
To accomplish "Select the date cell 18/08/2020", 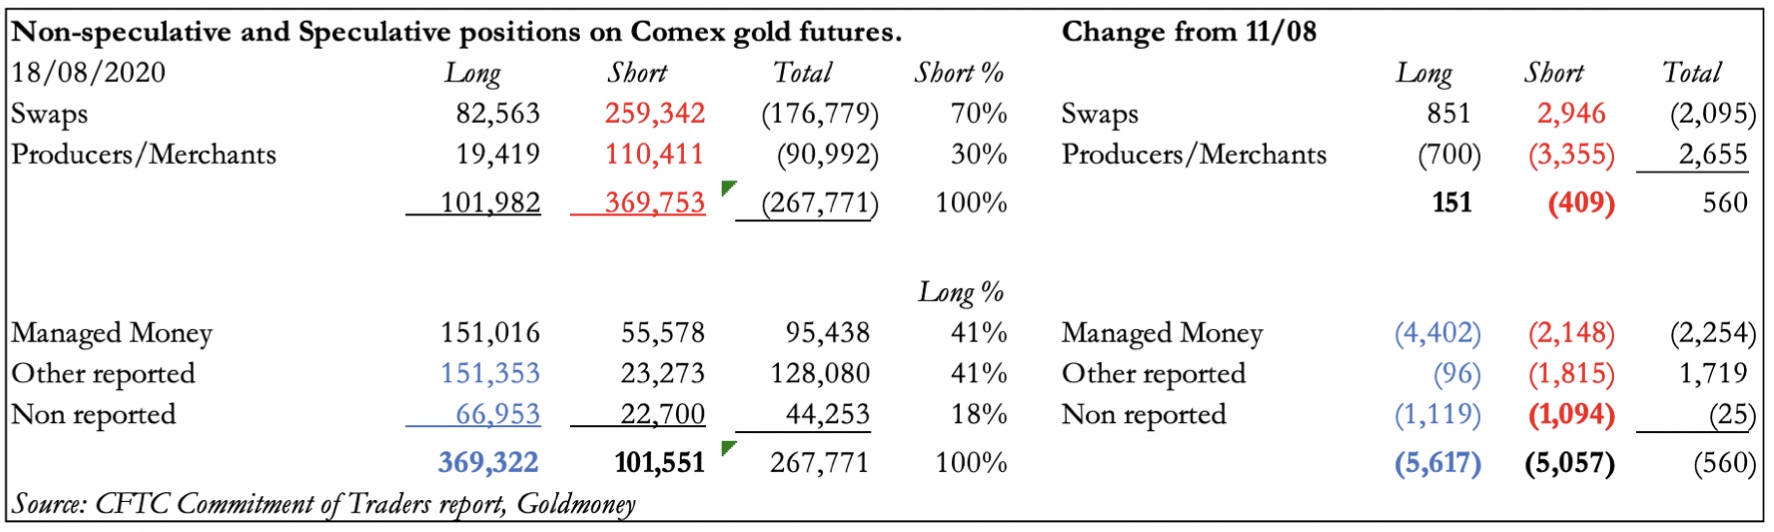I will coord(89,72).
